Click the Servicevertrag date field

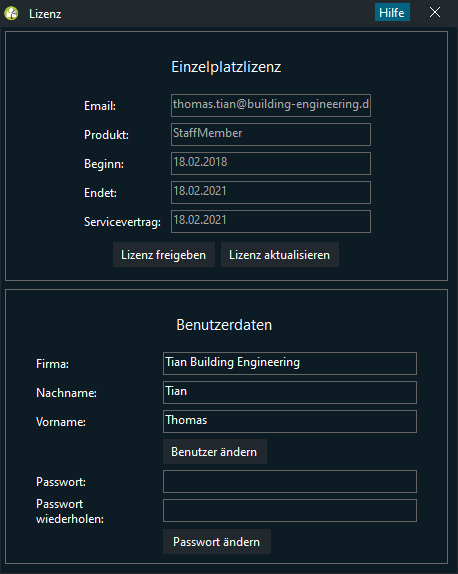(x=271, y=221)
